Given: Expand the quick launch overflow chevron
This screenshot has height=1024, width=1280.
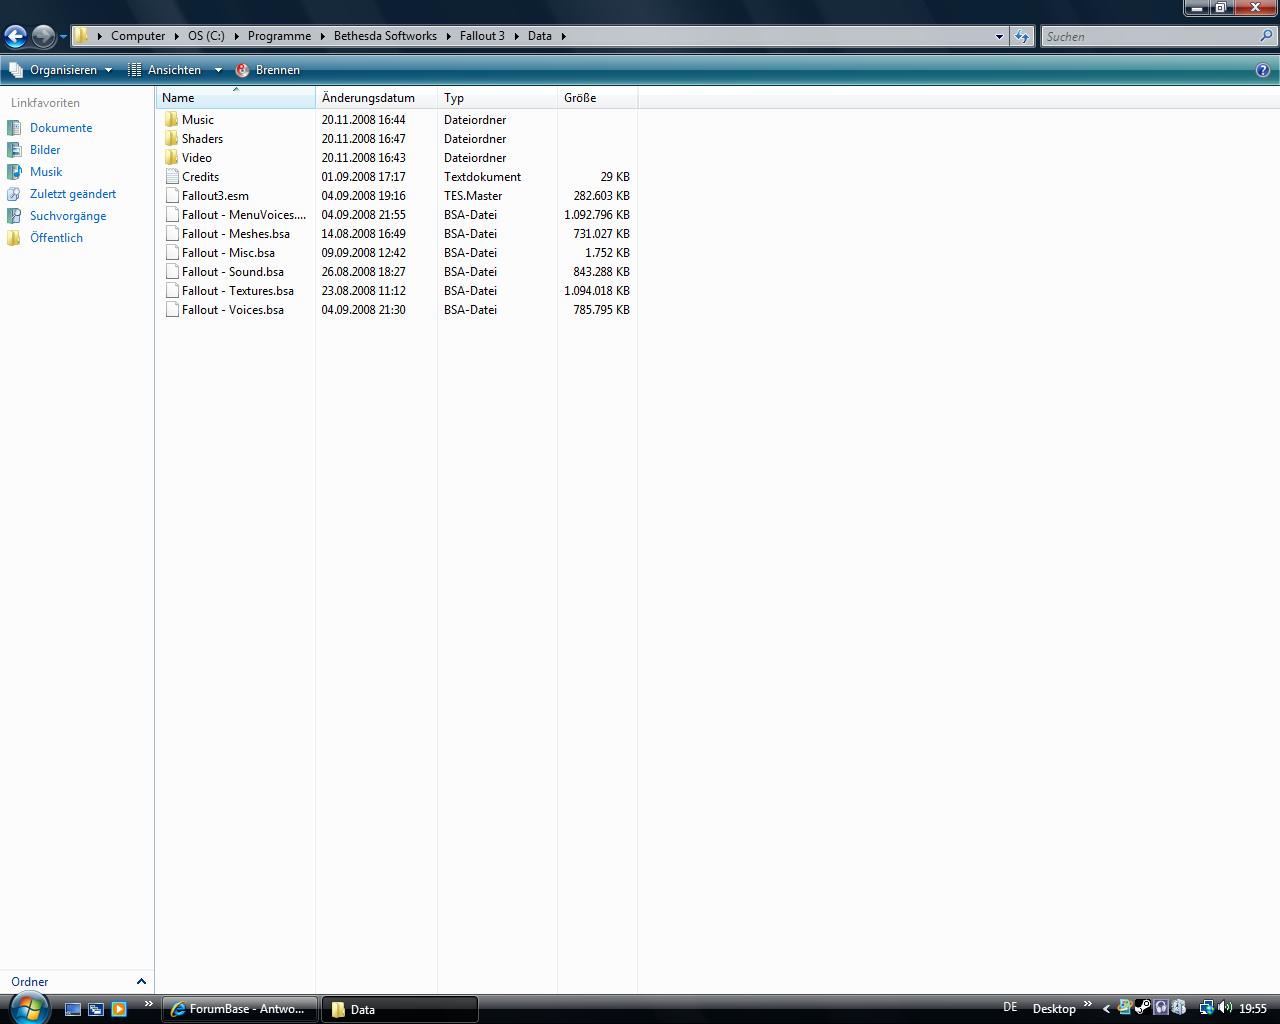Looking at the screenshot, I should pyautogui.click(x=149, y=1004).
